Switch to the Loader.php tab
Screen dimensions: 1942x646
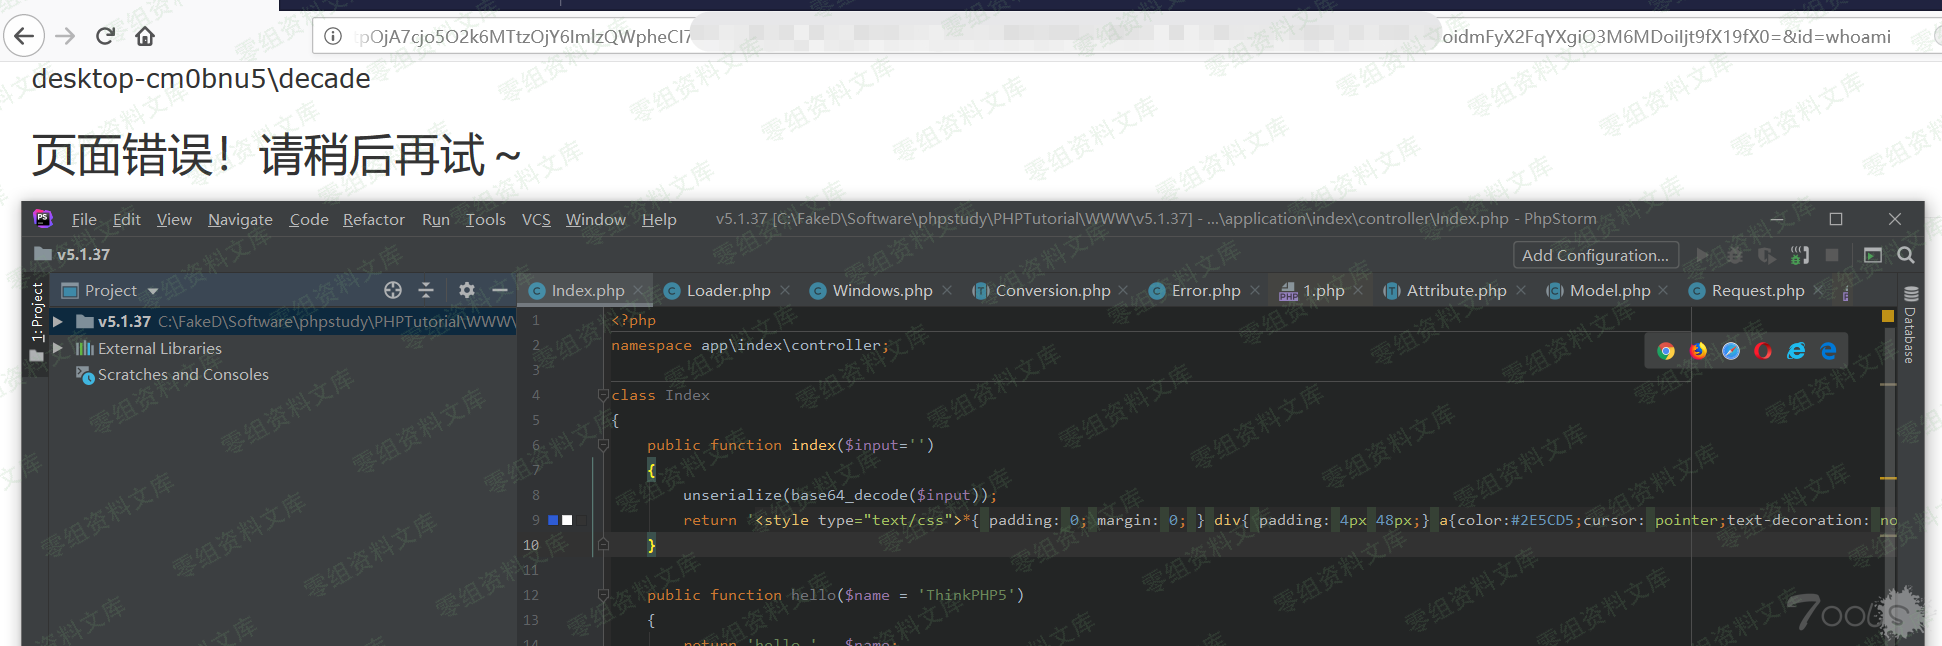(x=727, y=291)
